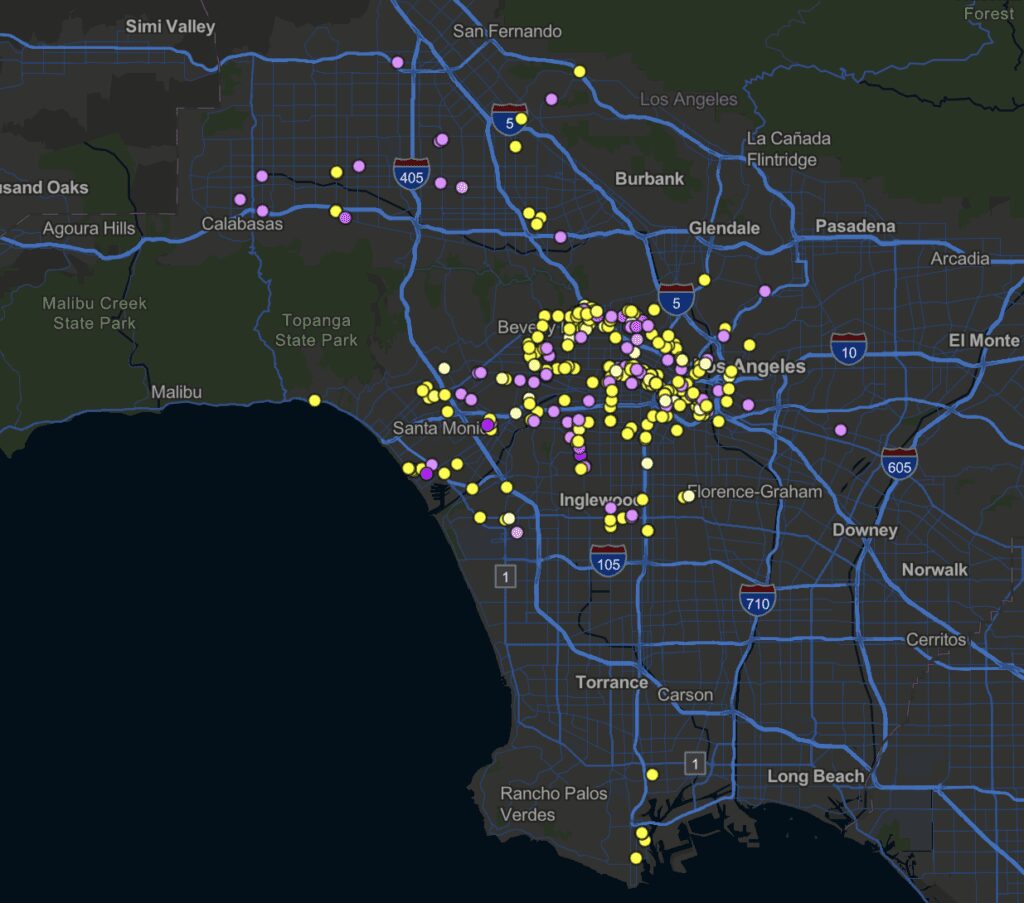Image resolution: width=1024 pixels, height=903 pixels.
Task: Click the Interstate 105 highway shield
Action: coord(607,558)
